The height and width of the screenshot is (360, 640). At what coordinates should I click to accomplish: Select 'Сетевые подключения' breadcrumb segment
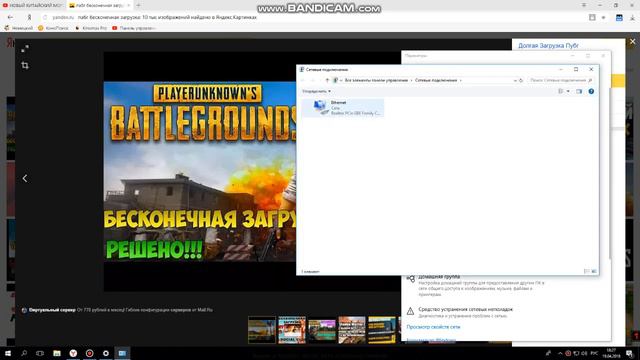coord(436,80)
